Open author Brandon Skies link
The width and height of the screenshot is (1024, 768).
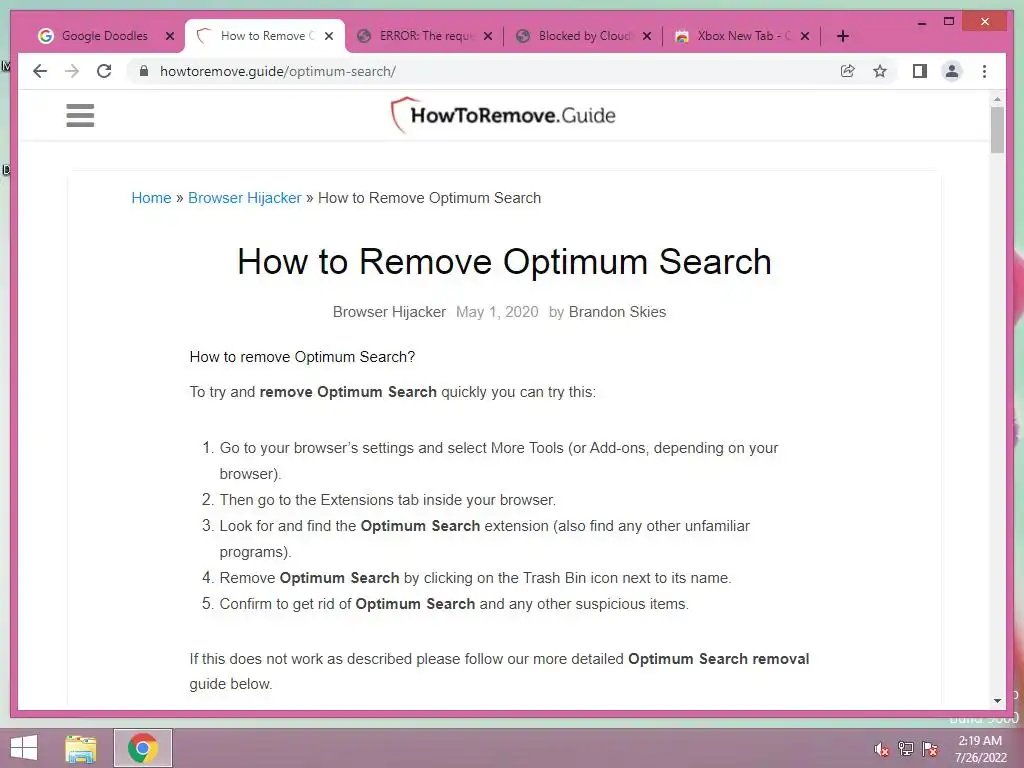pos(617,312)
